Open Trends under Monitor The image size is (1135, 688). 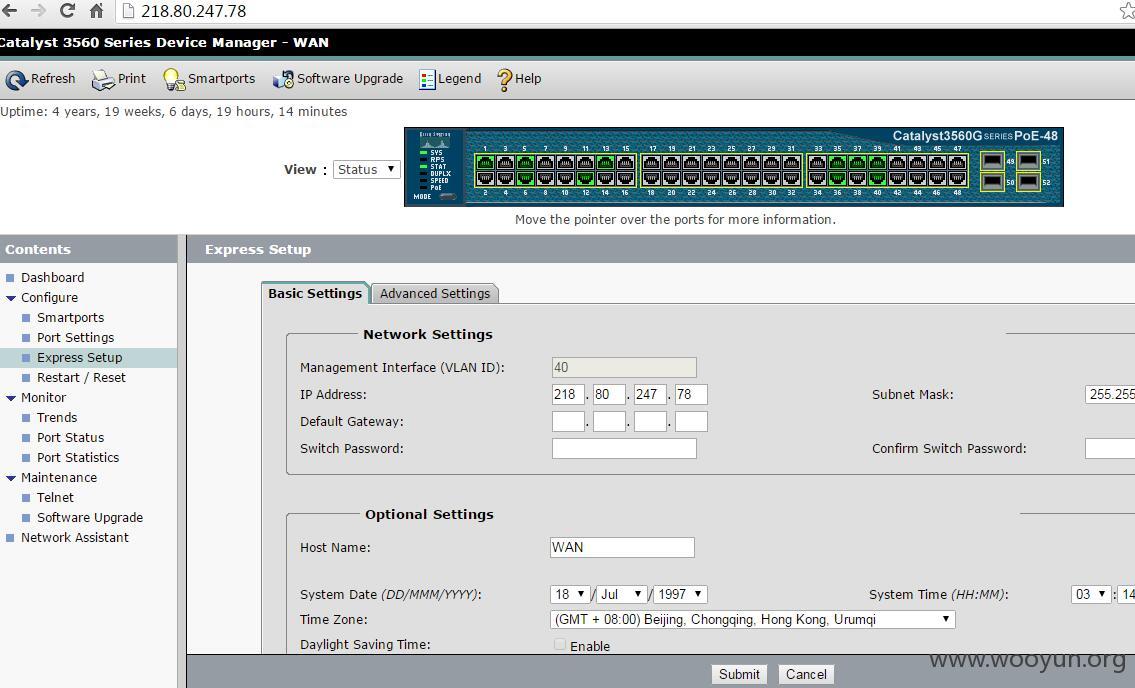[56, 418]
